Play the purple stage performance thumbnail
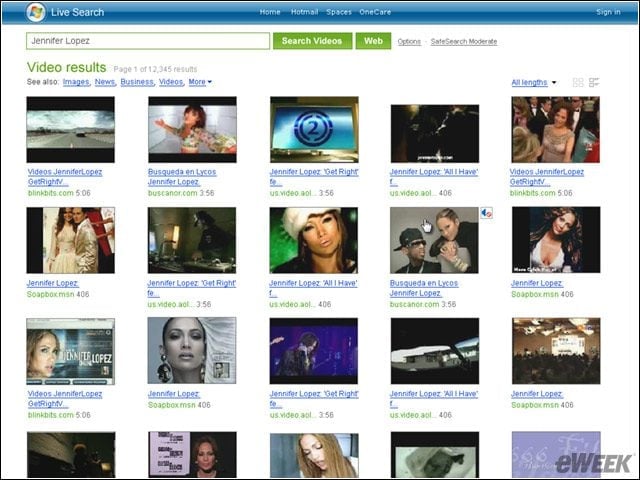 pos(313,351)
